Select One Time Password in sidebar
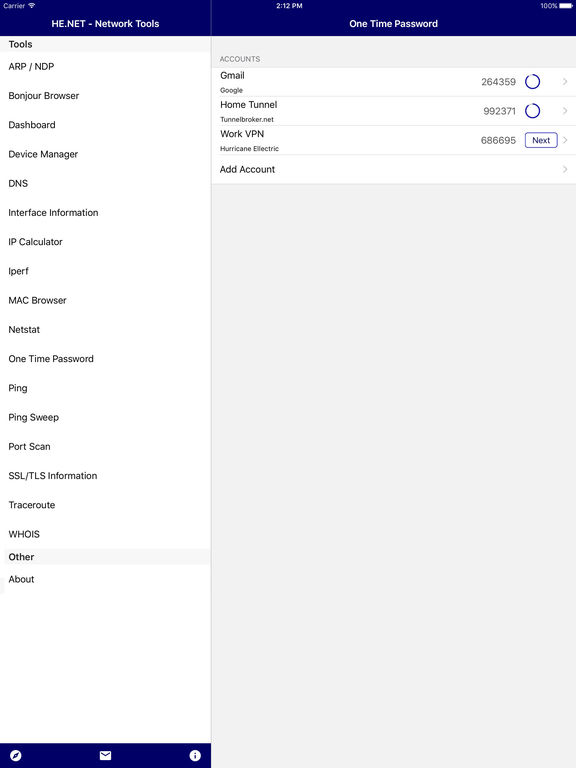This screenshot has height=768, width=576. [51, 359]
